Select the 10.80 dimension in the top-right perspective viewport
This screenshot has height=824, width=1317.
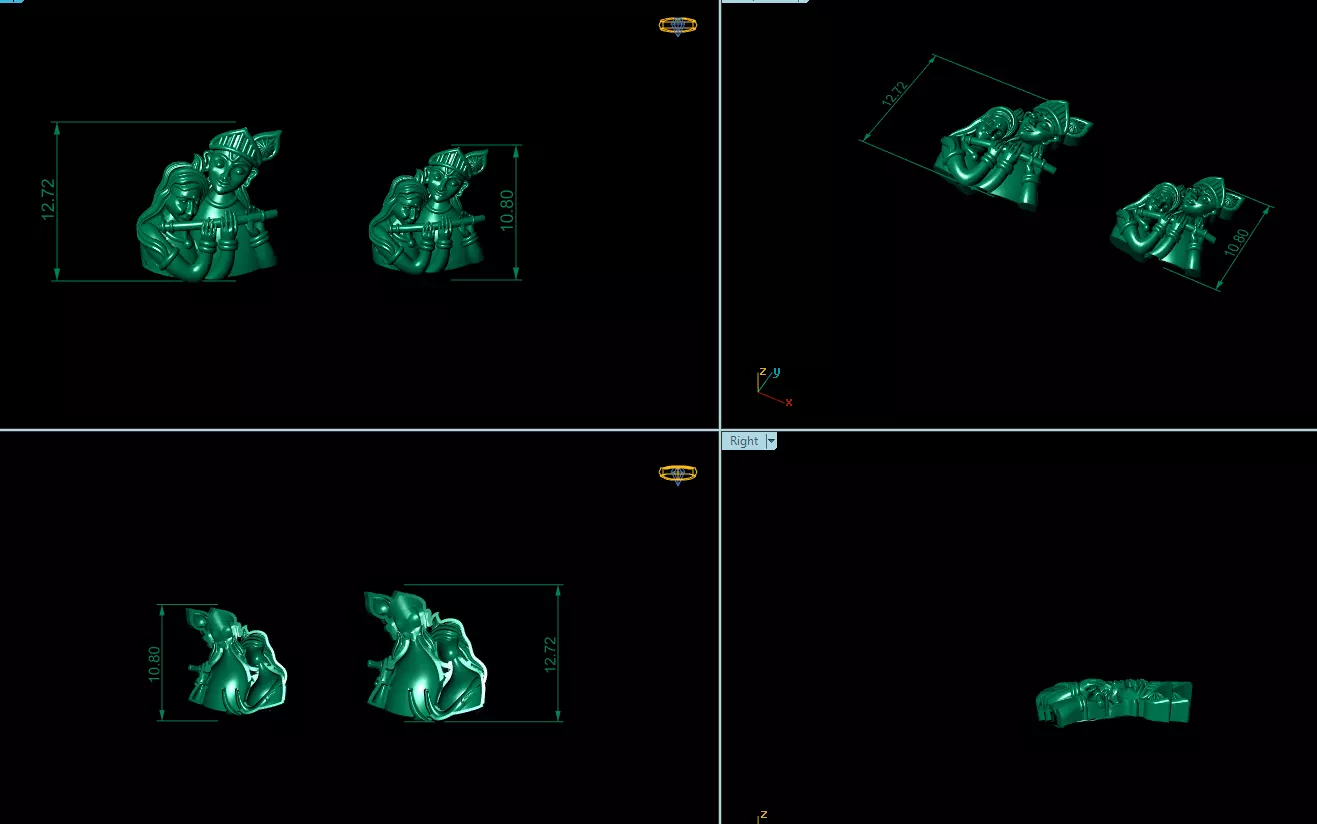(x=1236, y=244)
